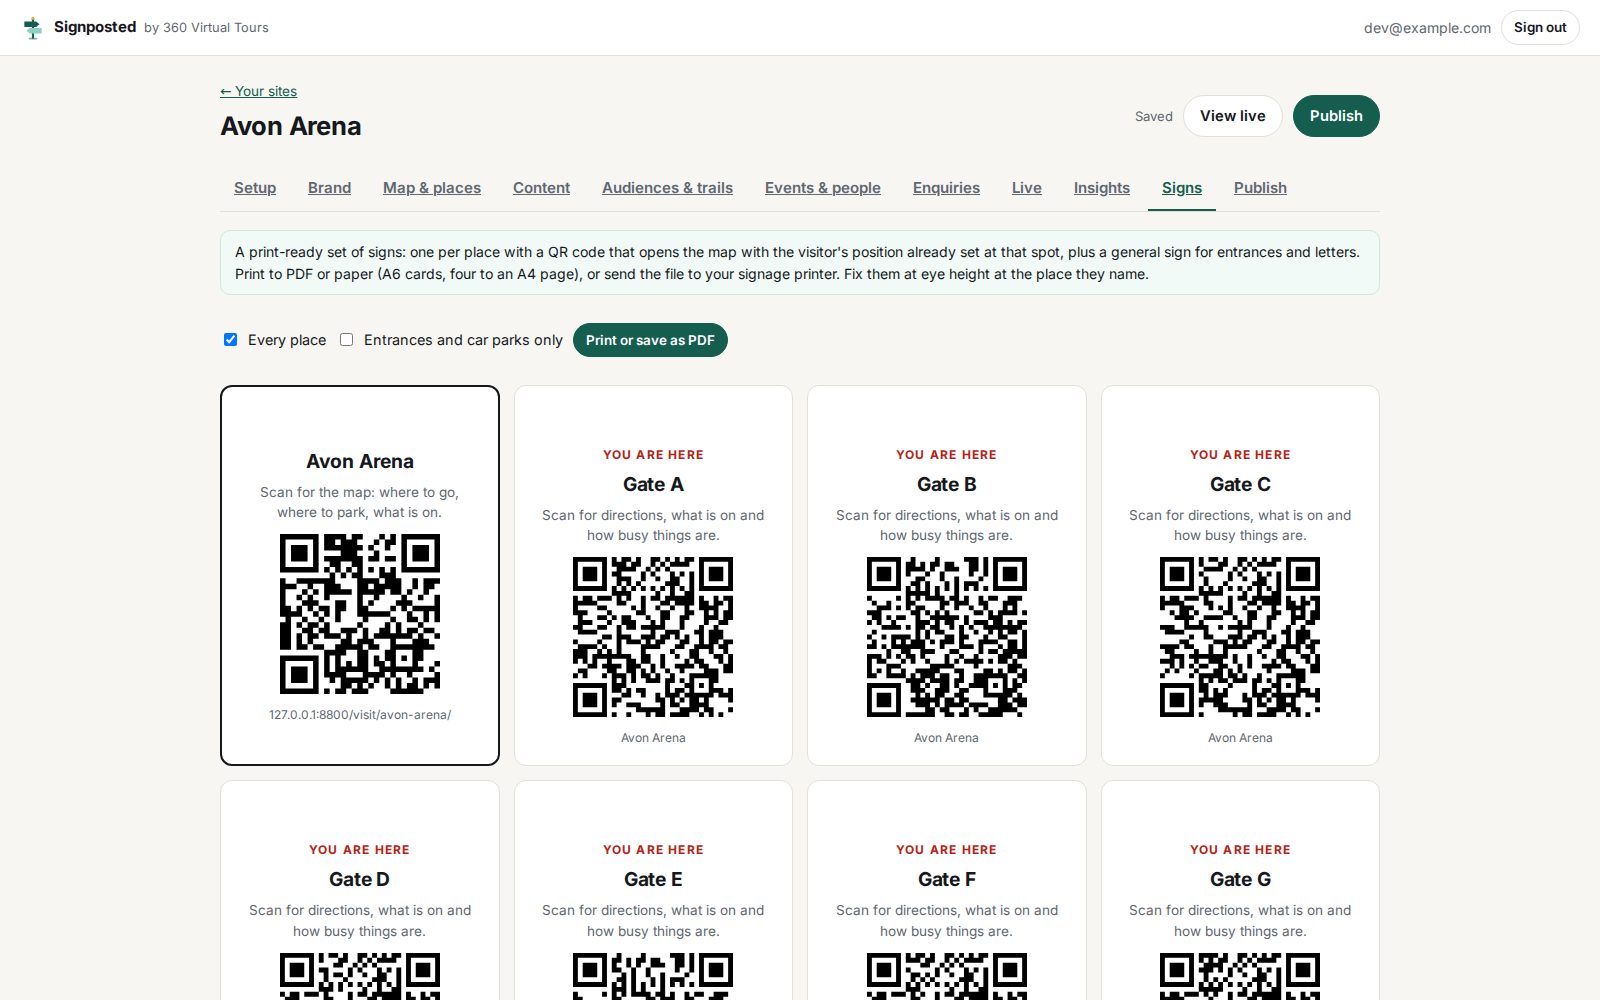Viewport: 1600px width, 1000px height.
Task: Click the green Publish button
Action: pos(1336,116)
